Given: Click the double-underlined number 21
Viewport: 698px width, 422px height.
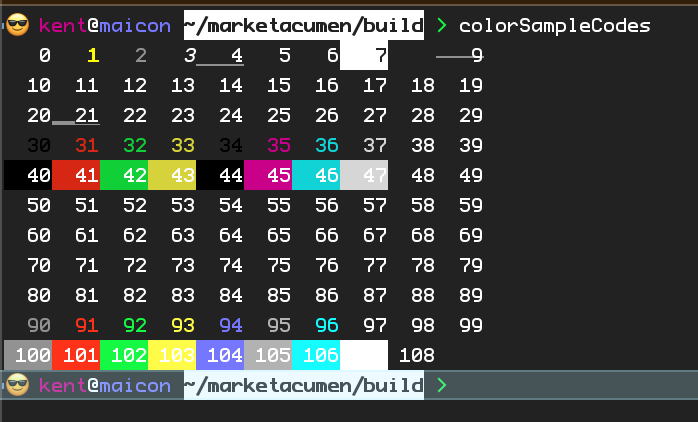Looking at the screenshot, I should [x=87, y=116].
